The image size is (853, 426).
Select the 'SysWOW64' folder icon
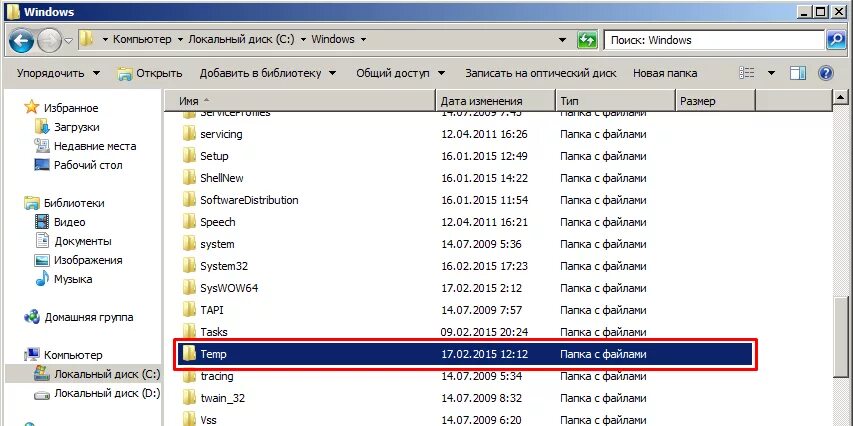point(189,287)
